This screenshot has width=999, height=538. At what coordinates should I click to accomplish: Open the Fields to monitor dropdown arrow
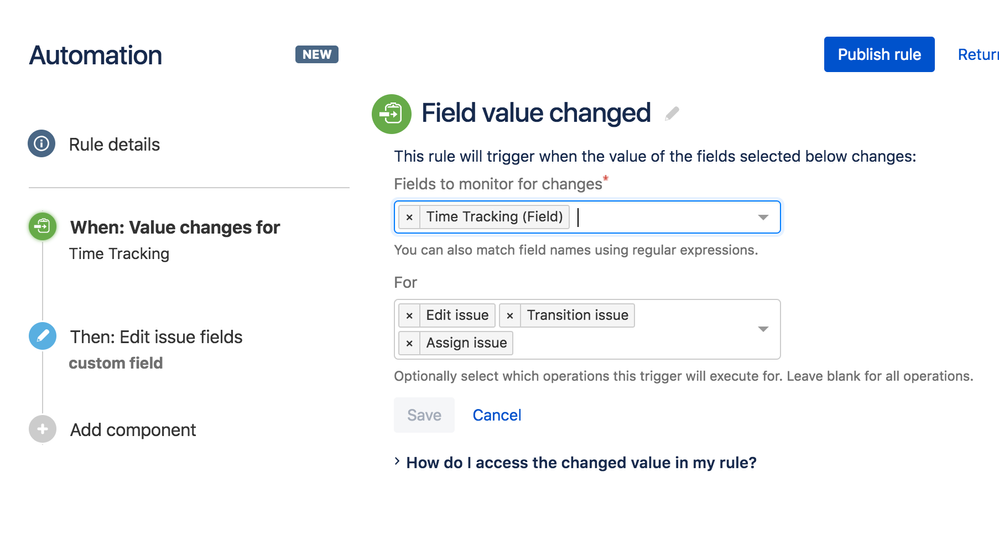coord(763,217)
